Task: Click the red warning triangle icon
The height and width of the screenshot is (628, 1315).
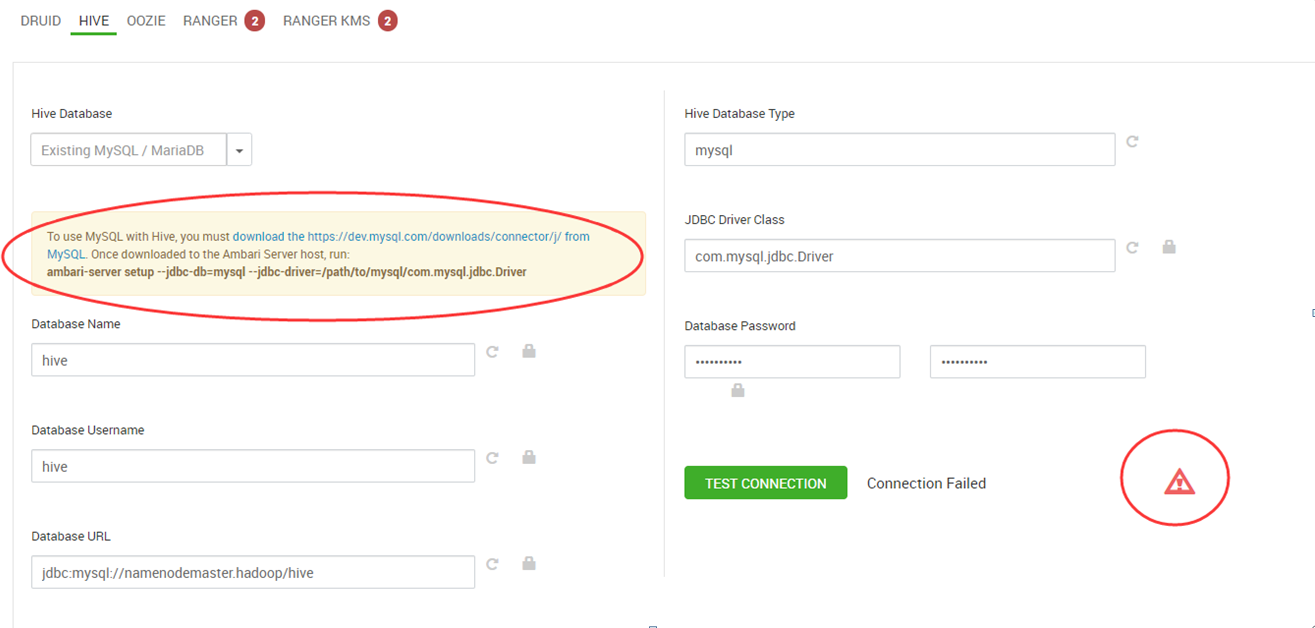Action: tap(1180, 482)
